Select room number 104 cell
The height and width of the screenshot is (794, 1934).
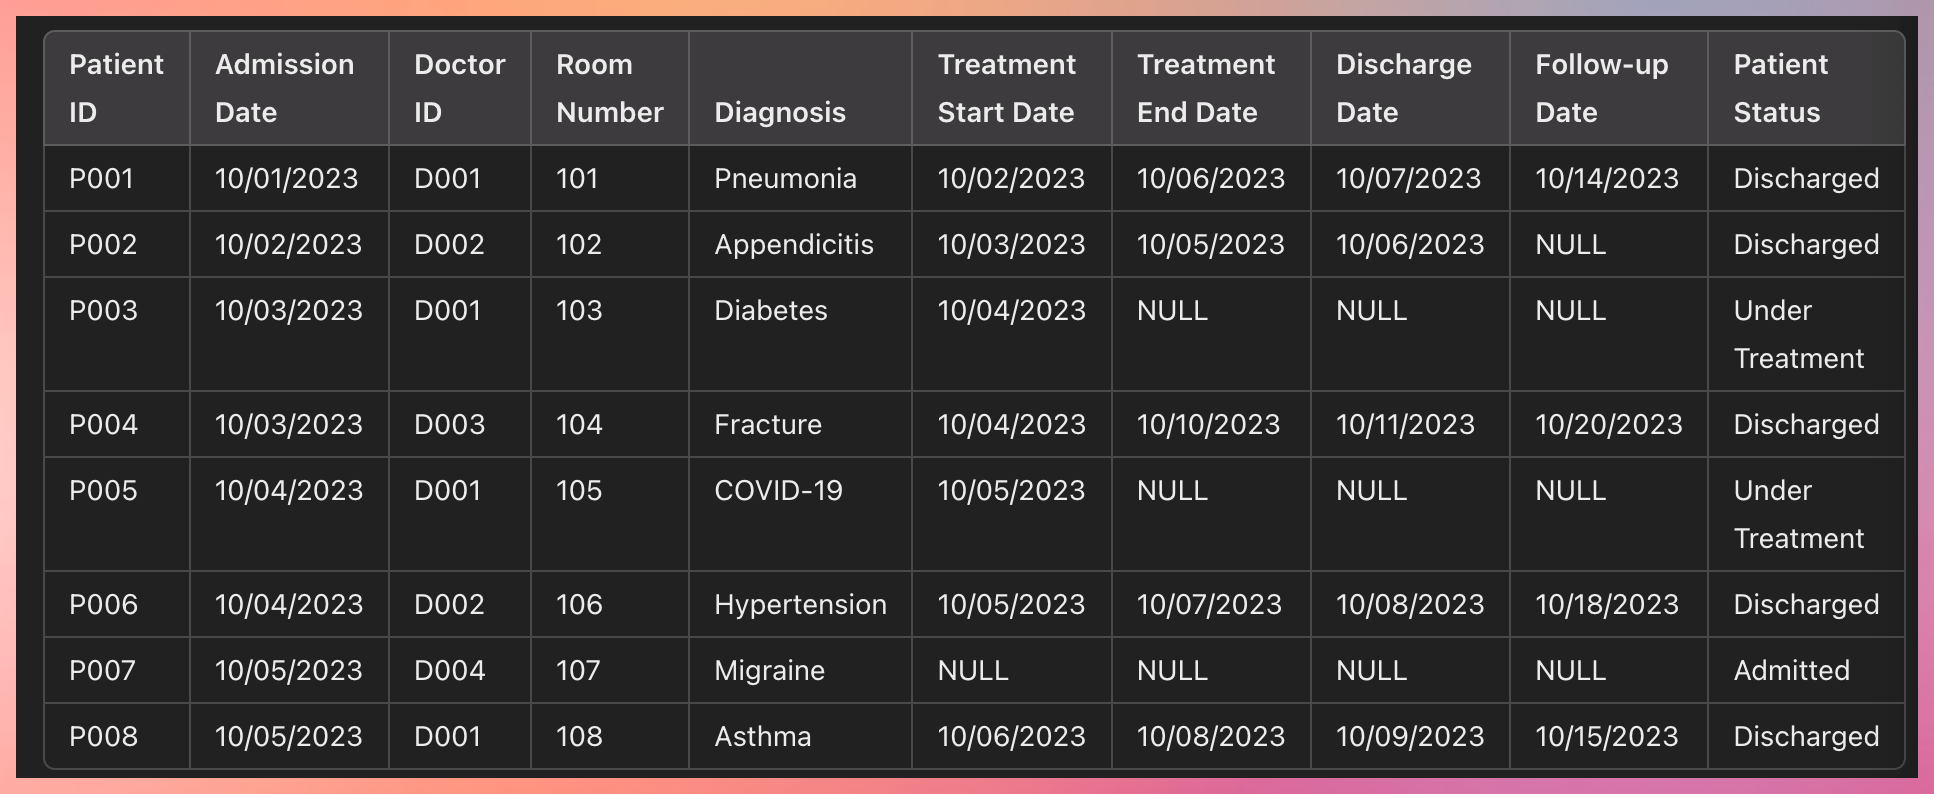point(579,424)
